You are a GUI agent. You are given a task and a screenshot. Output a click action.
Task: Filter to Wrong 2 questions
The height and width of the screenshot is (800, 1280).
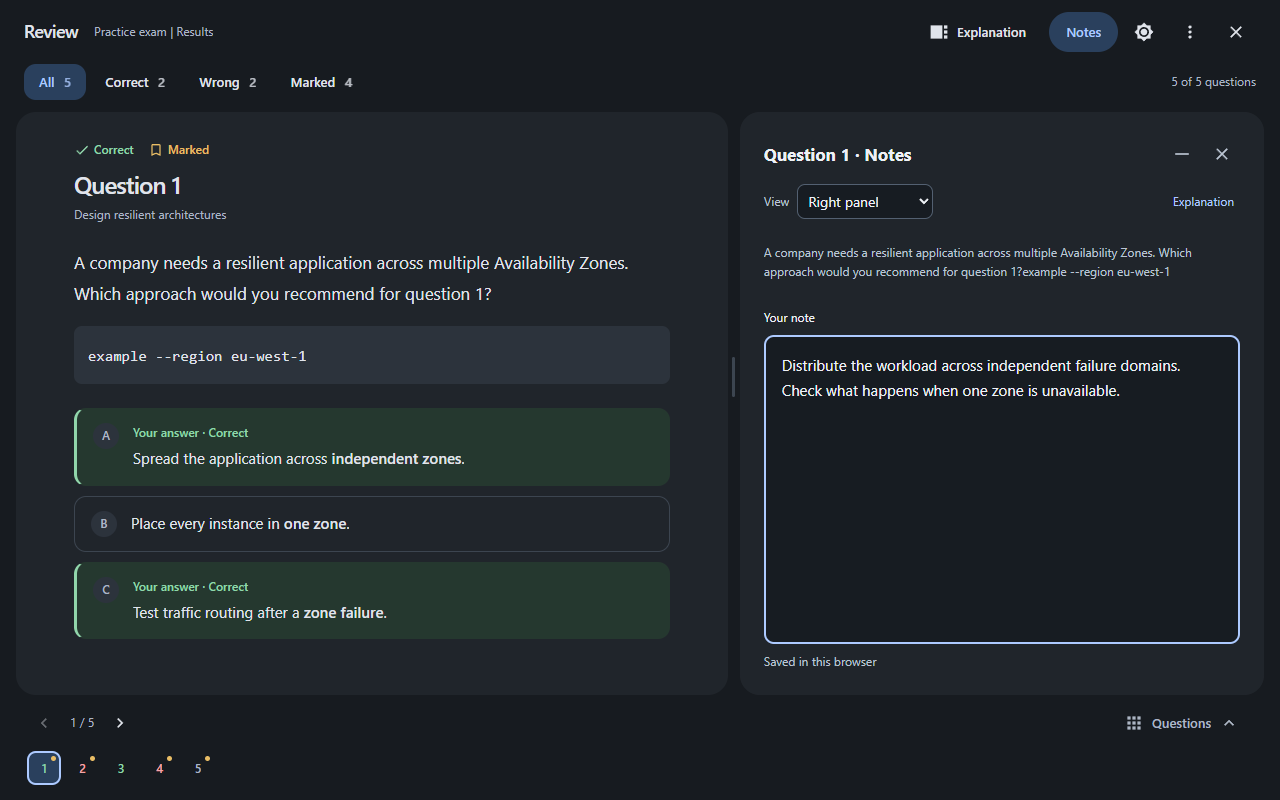tap(228, 82)
